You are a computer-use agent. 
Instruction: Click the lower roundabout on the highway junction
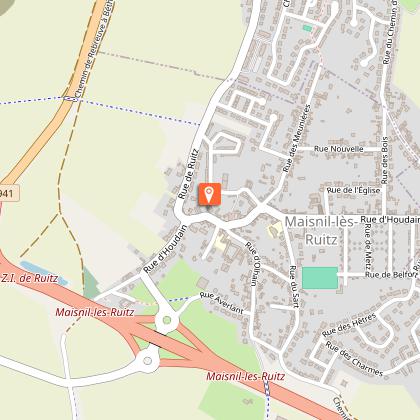148,361
